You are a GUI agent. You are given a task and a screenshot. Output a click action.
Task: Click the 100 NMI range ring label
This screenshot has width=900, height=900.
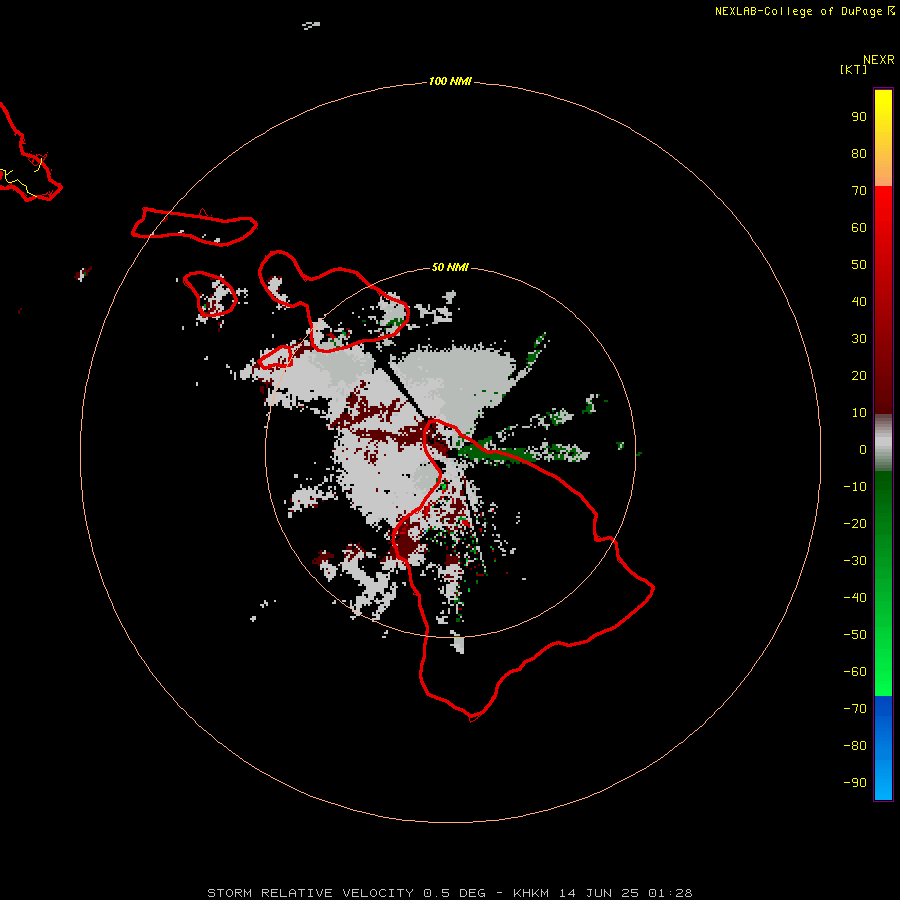point(450,82)
